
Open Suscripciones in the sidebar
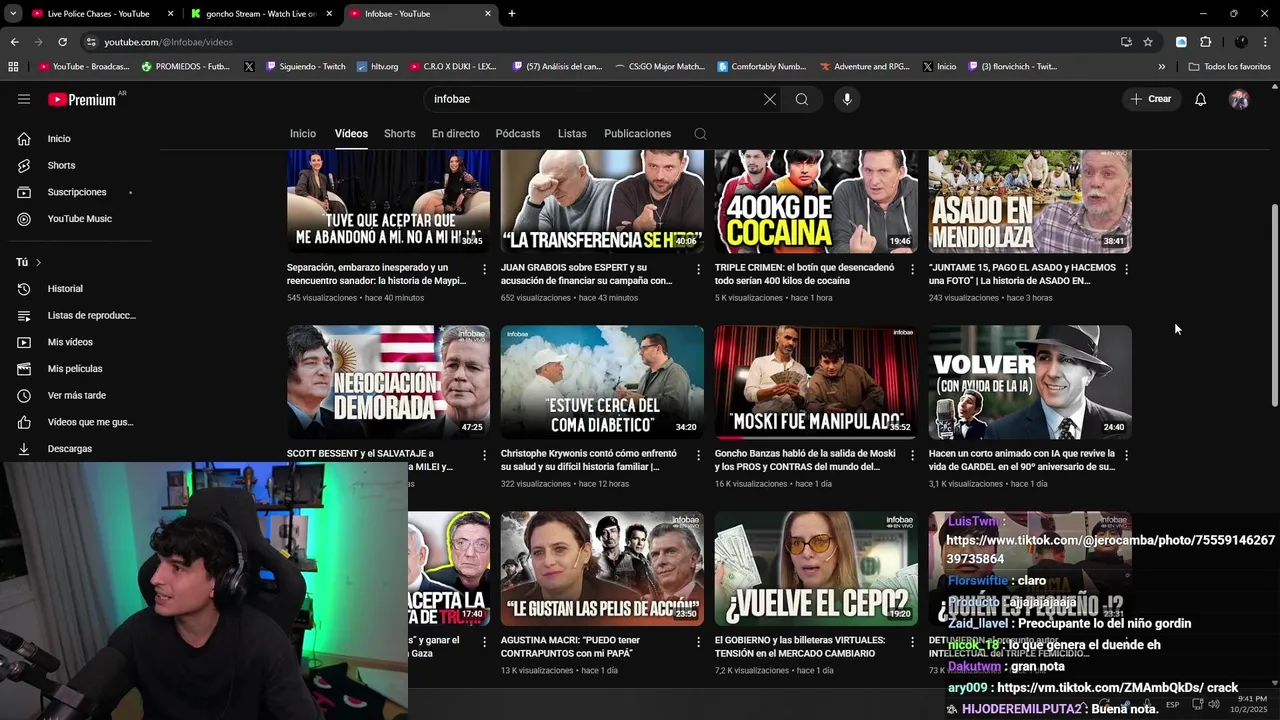(76, 192)
